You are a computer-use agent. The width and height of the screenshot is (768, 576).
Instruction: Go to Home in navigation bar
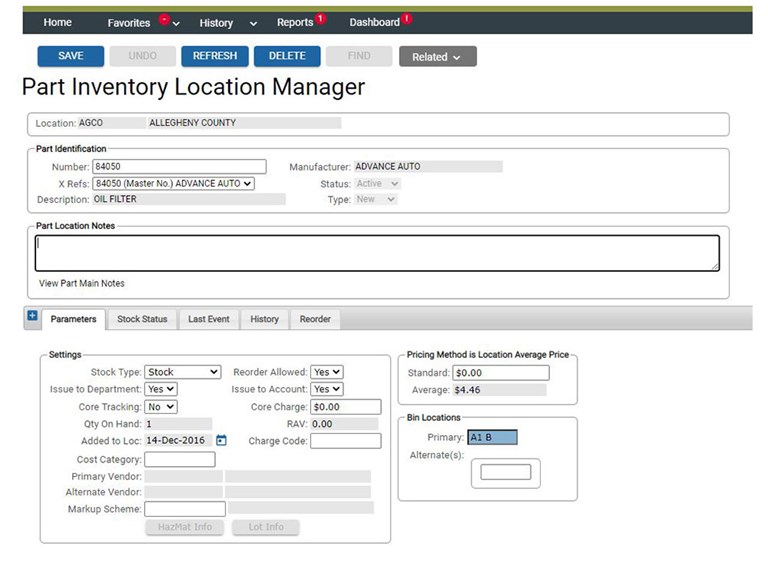point(57,23)
